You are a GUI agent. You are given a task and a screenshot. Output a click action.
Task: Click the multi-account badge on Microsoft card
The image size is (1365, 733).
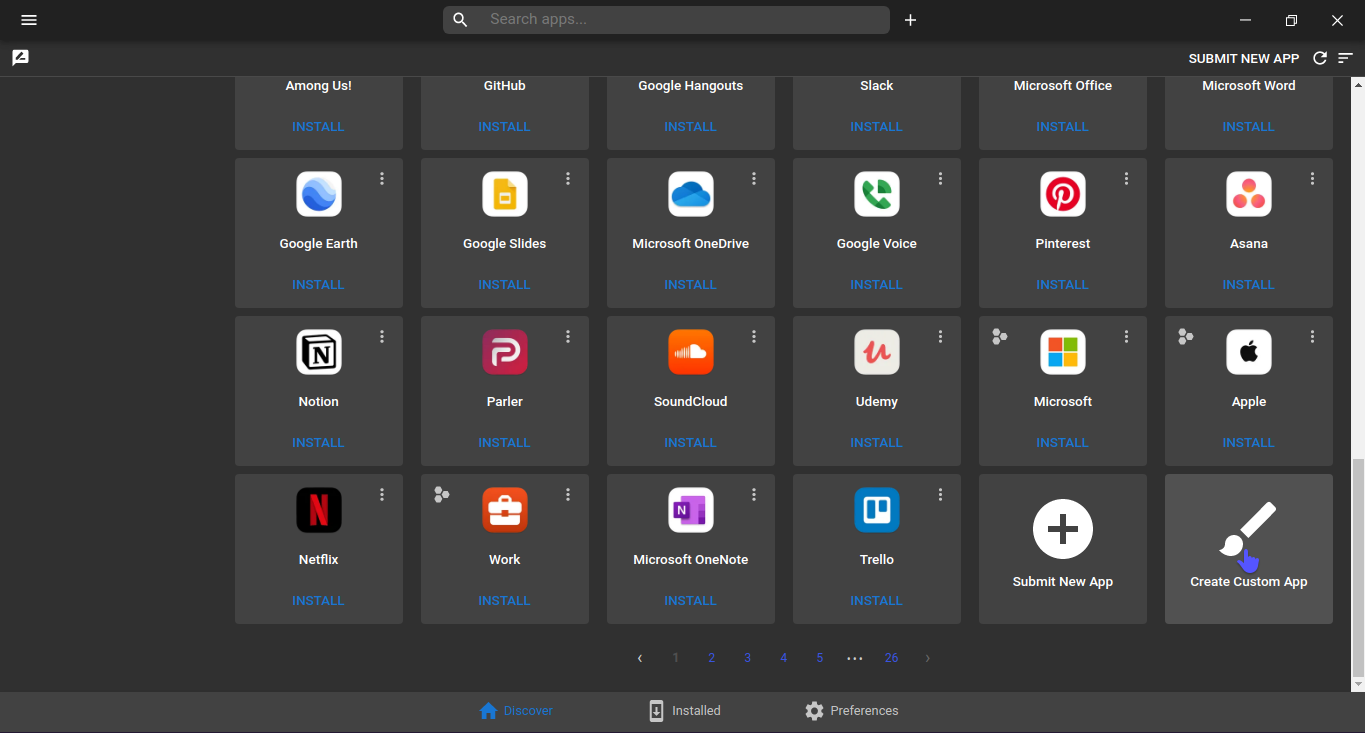[x=1000, y=336]
